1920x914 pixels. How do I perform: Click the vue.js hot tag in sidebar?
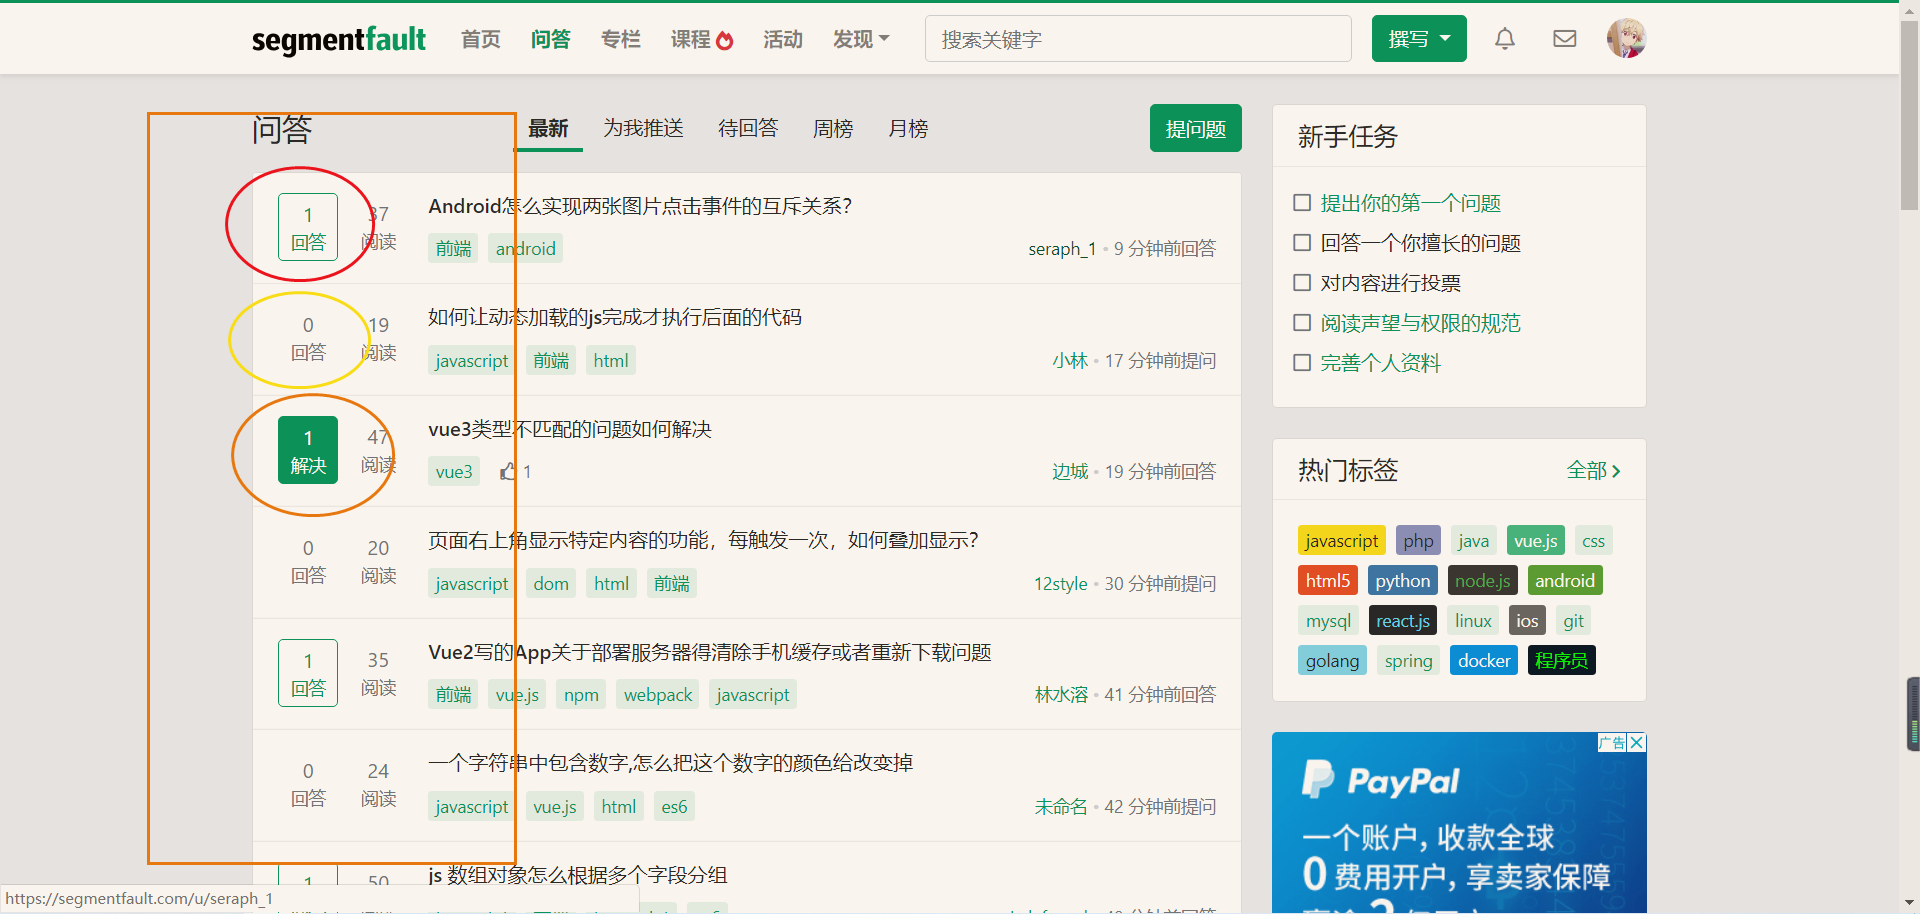(1535, 540)
